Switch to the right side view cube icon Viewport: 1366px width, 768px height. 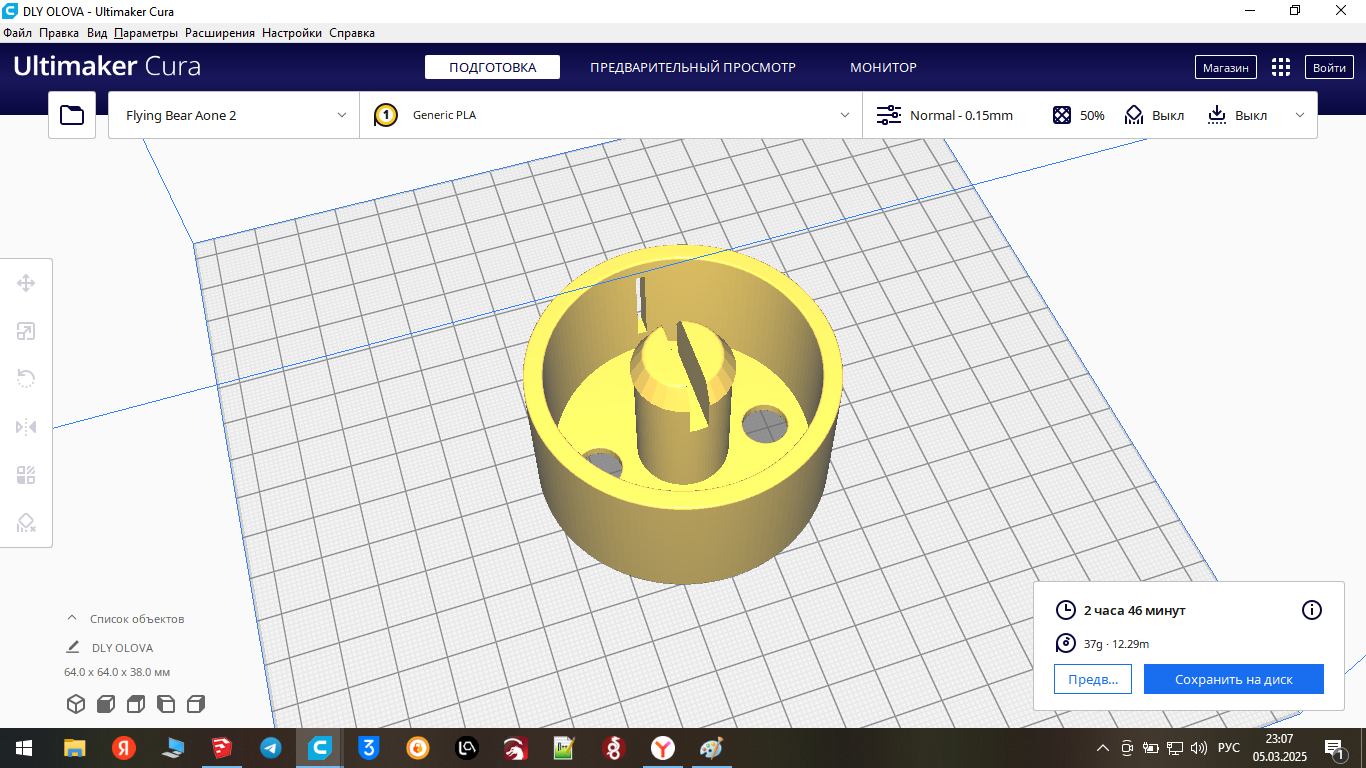[x=196, y=704]
